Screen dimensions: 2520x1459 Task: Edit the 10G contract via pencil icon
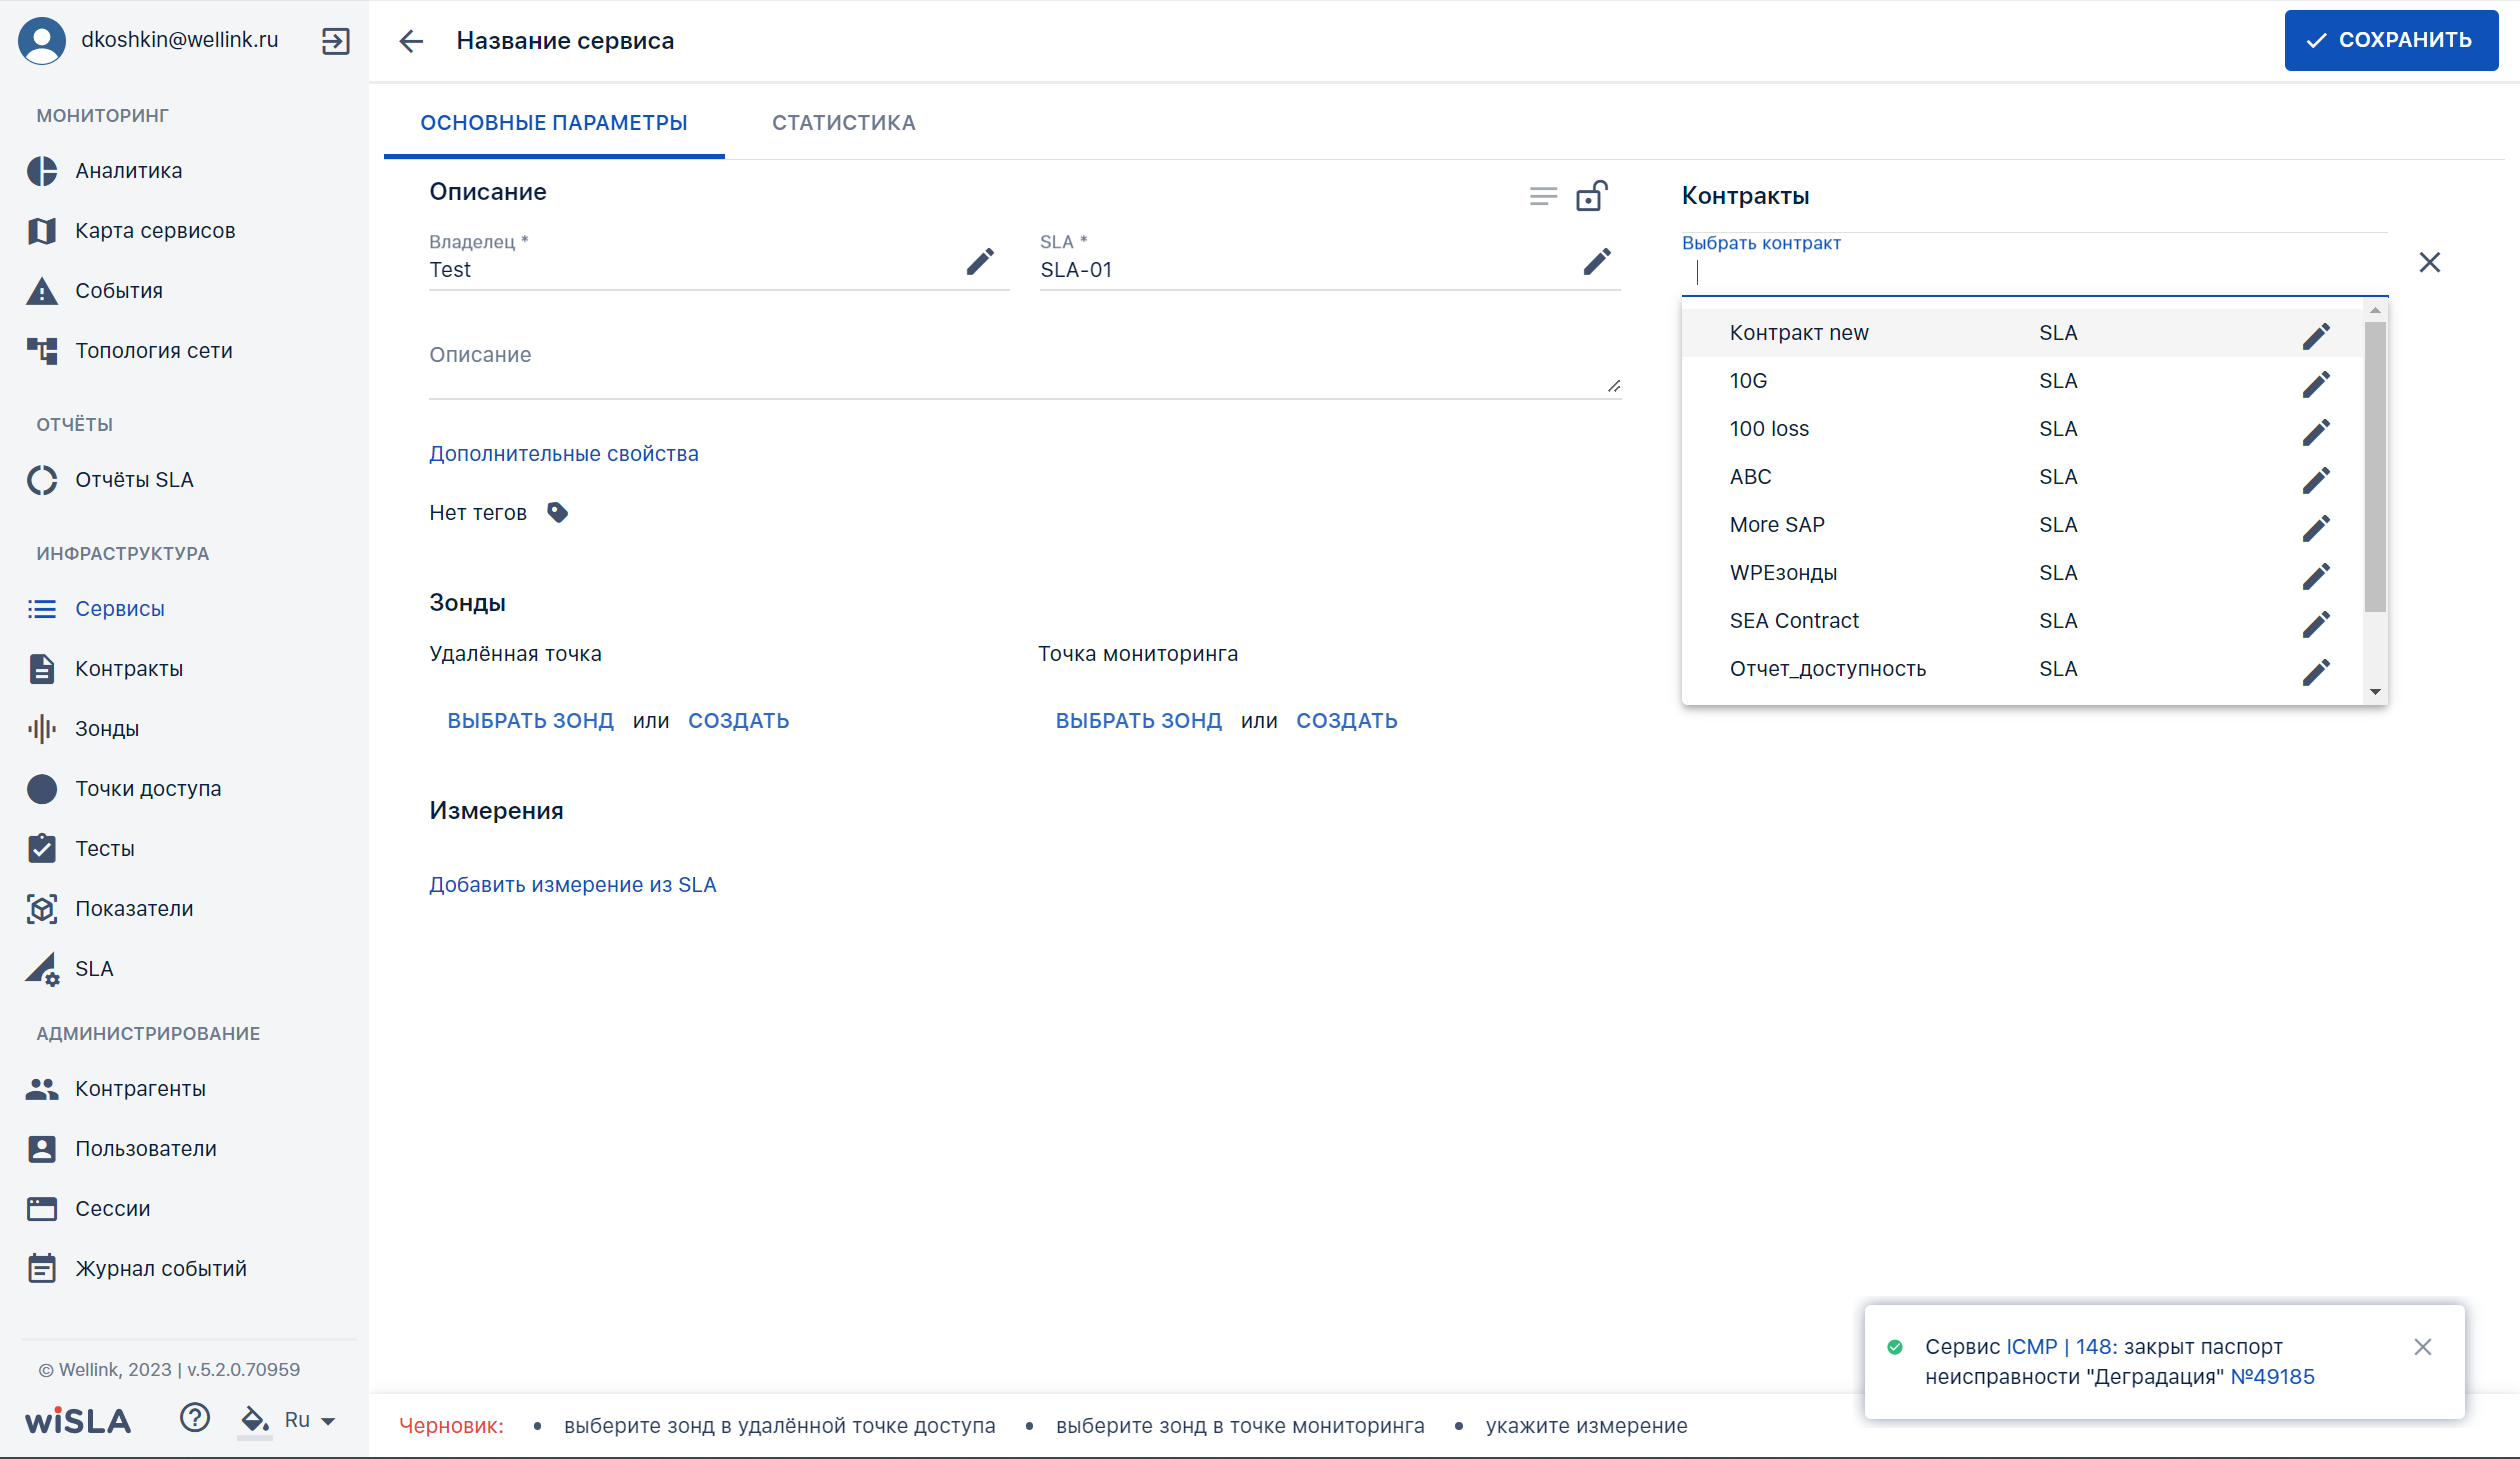coord(2316,384)
